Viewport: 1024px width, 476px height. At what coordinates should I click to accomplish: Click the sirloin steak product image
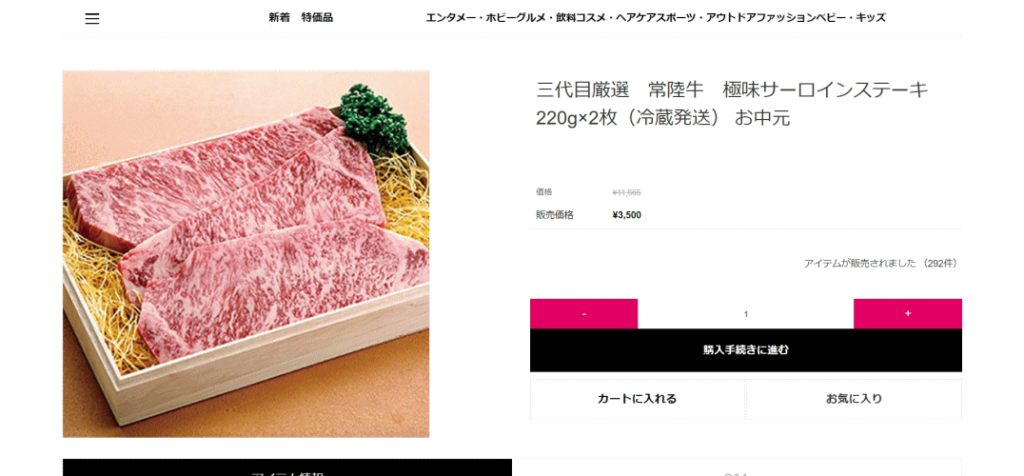246,254
